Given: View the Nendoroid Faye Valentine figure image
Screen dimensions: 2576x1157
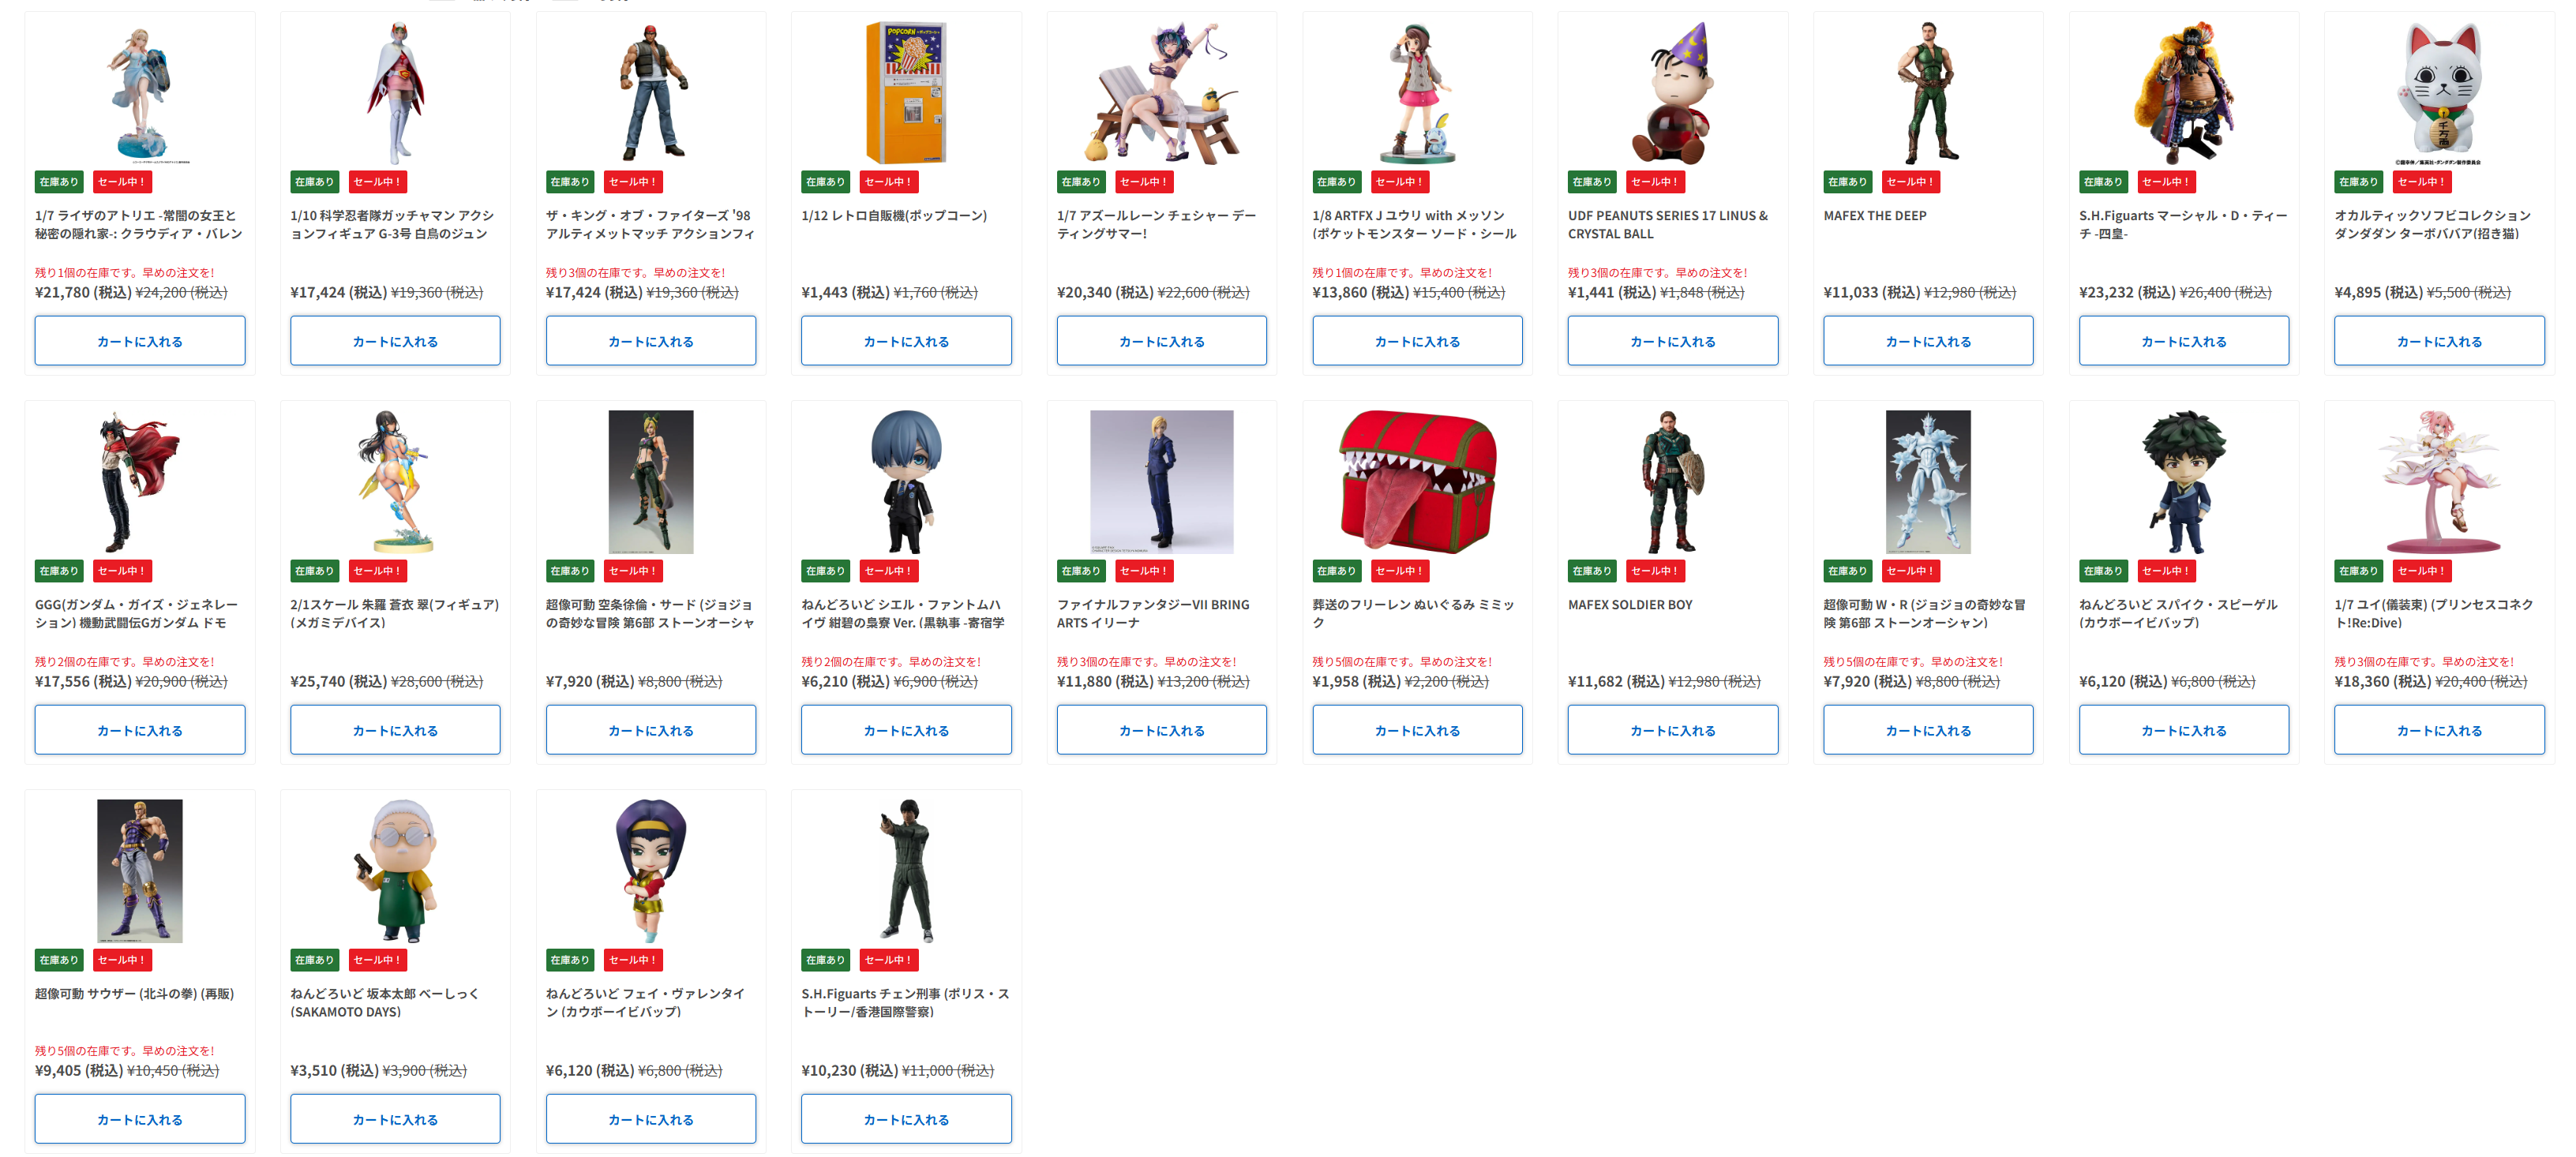Looking at the screenshot, I should coord(650,870).
